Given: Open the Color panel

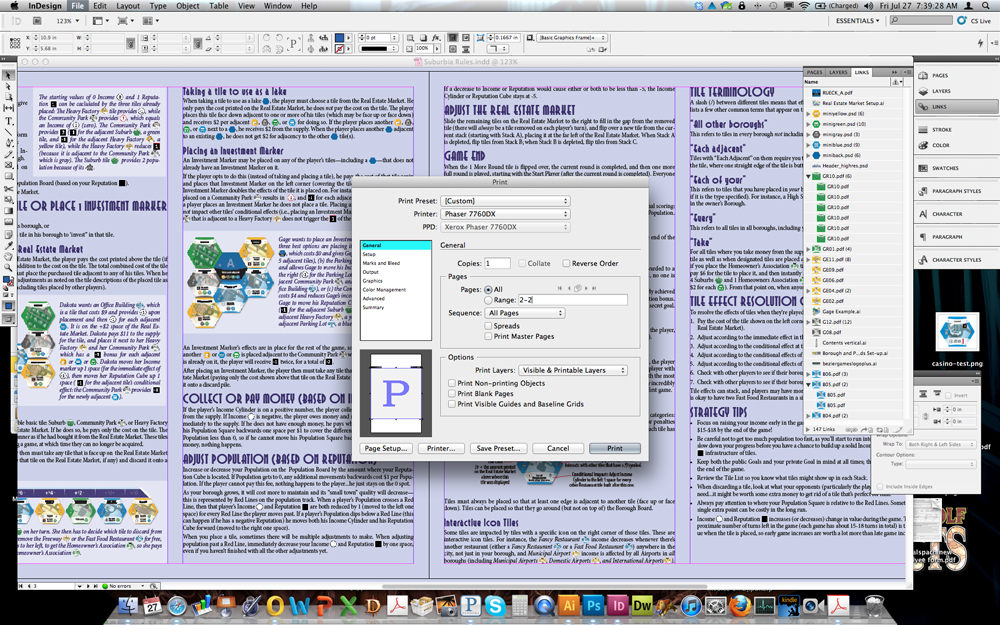Looking at the screenshot, I should pos(955,145).
